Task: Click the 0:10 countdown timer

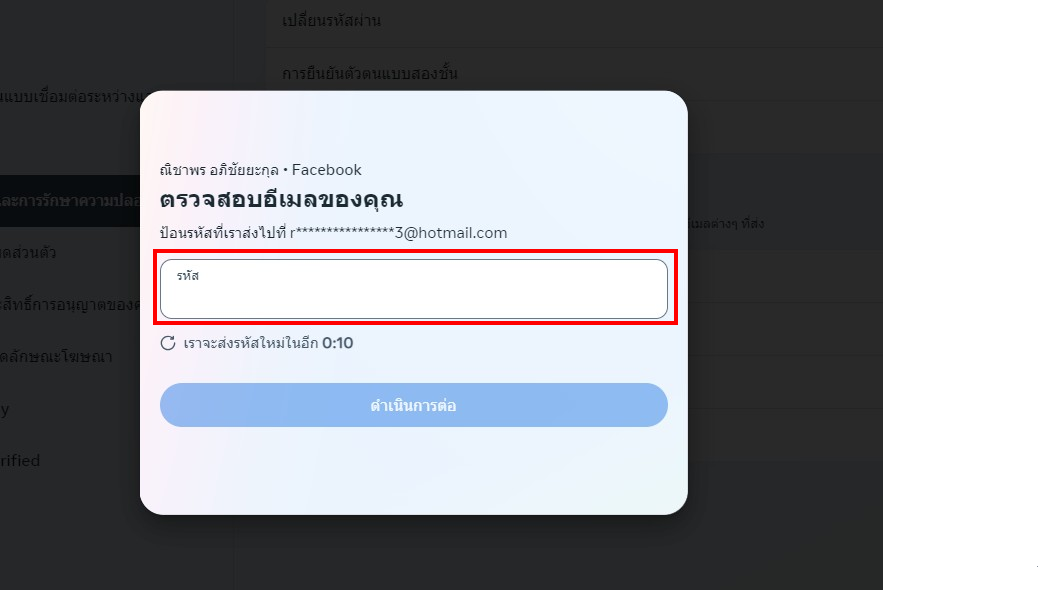Action: pyautogui.click(x=338, y=343)
